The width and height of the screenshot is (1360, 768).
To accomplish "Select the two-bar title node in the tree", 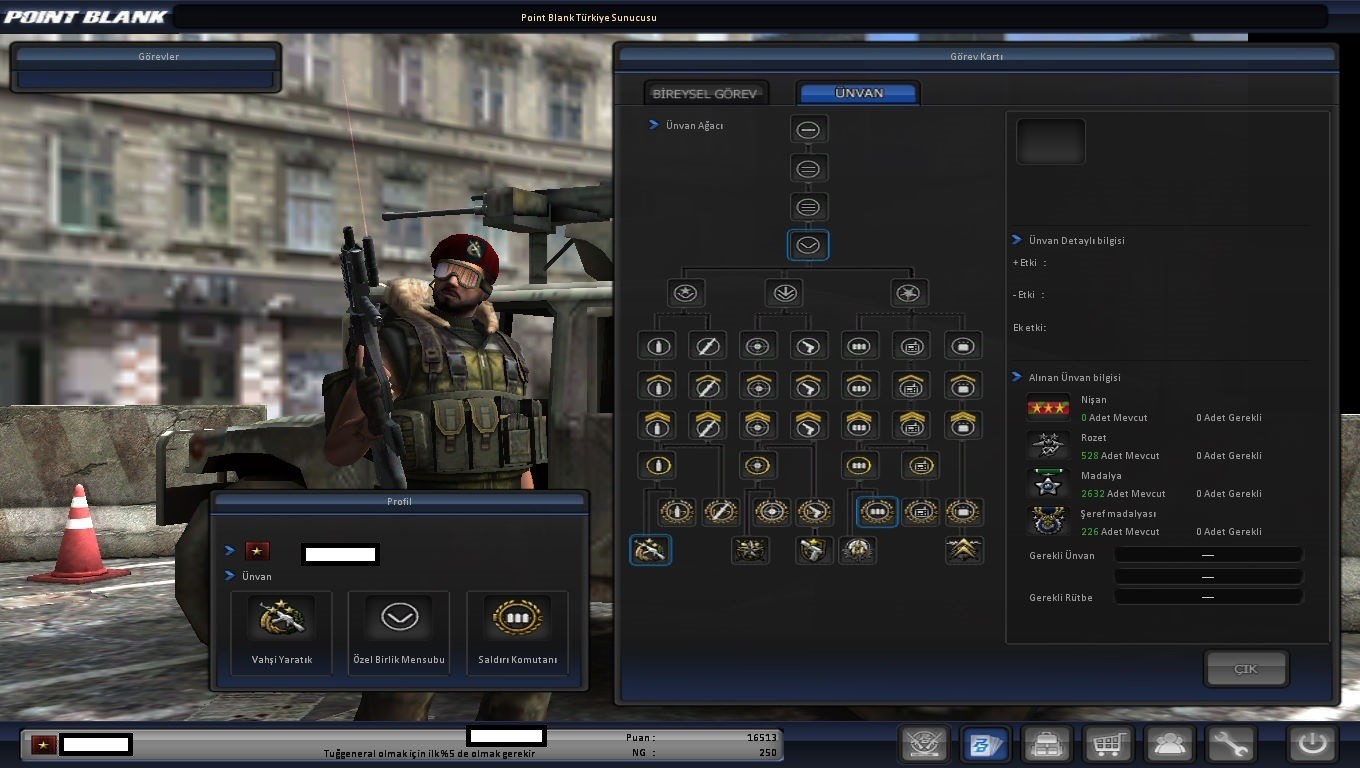I will (x=809, y=168).
